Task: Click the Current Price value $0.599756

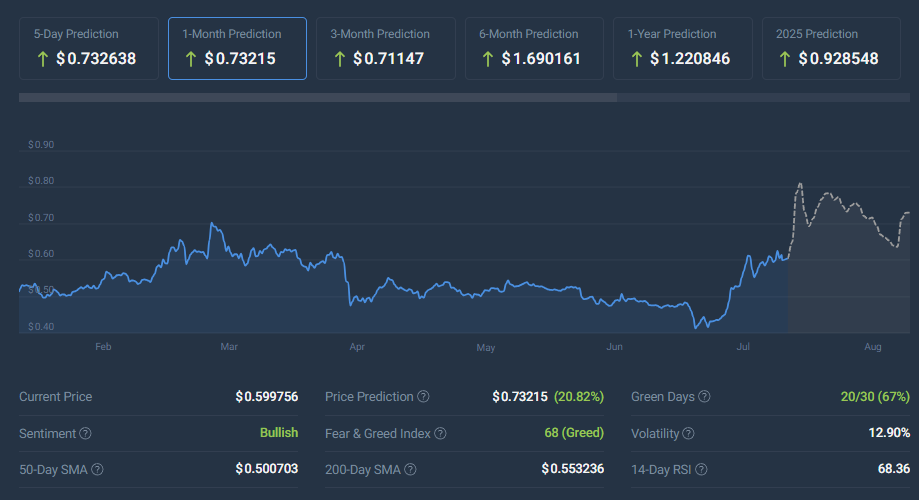Action: [267, 397]
